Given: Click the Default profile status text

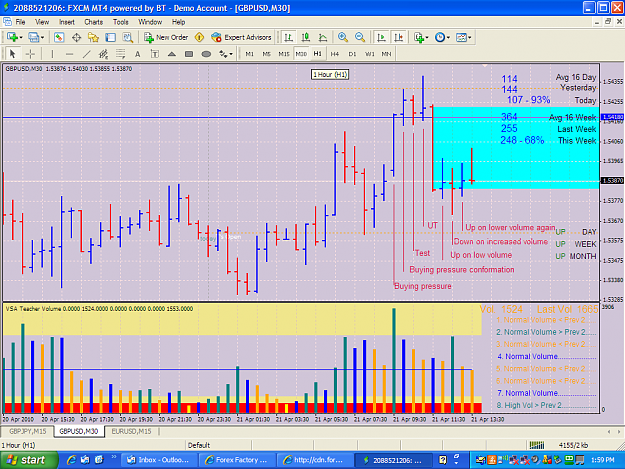Looking at the screenshot, I should tap(199, 445).
